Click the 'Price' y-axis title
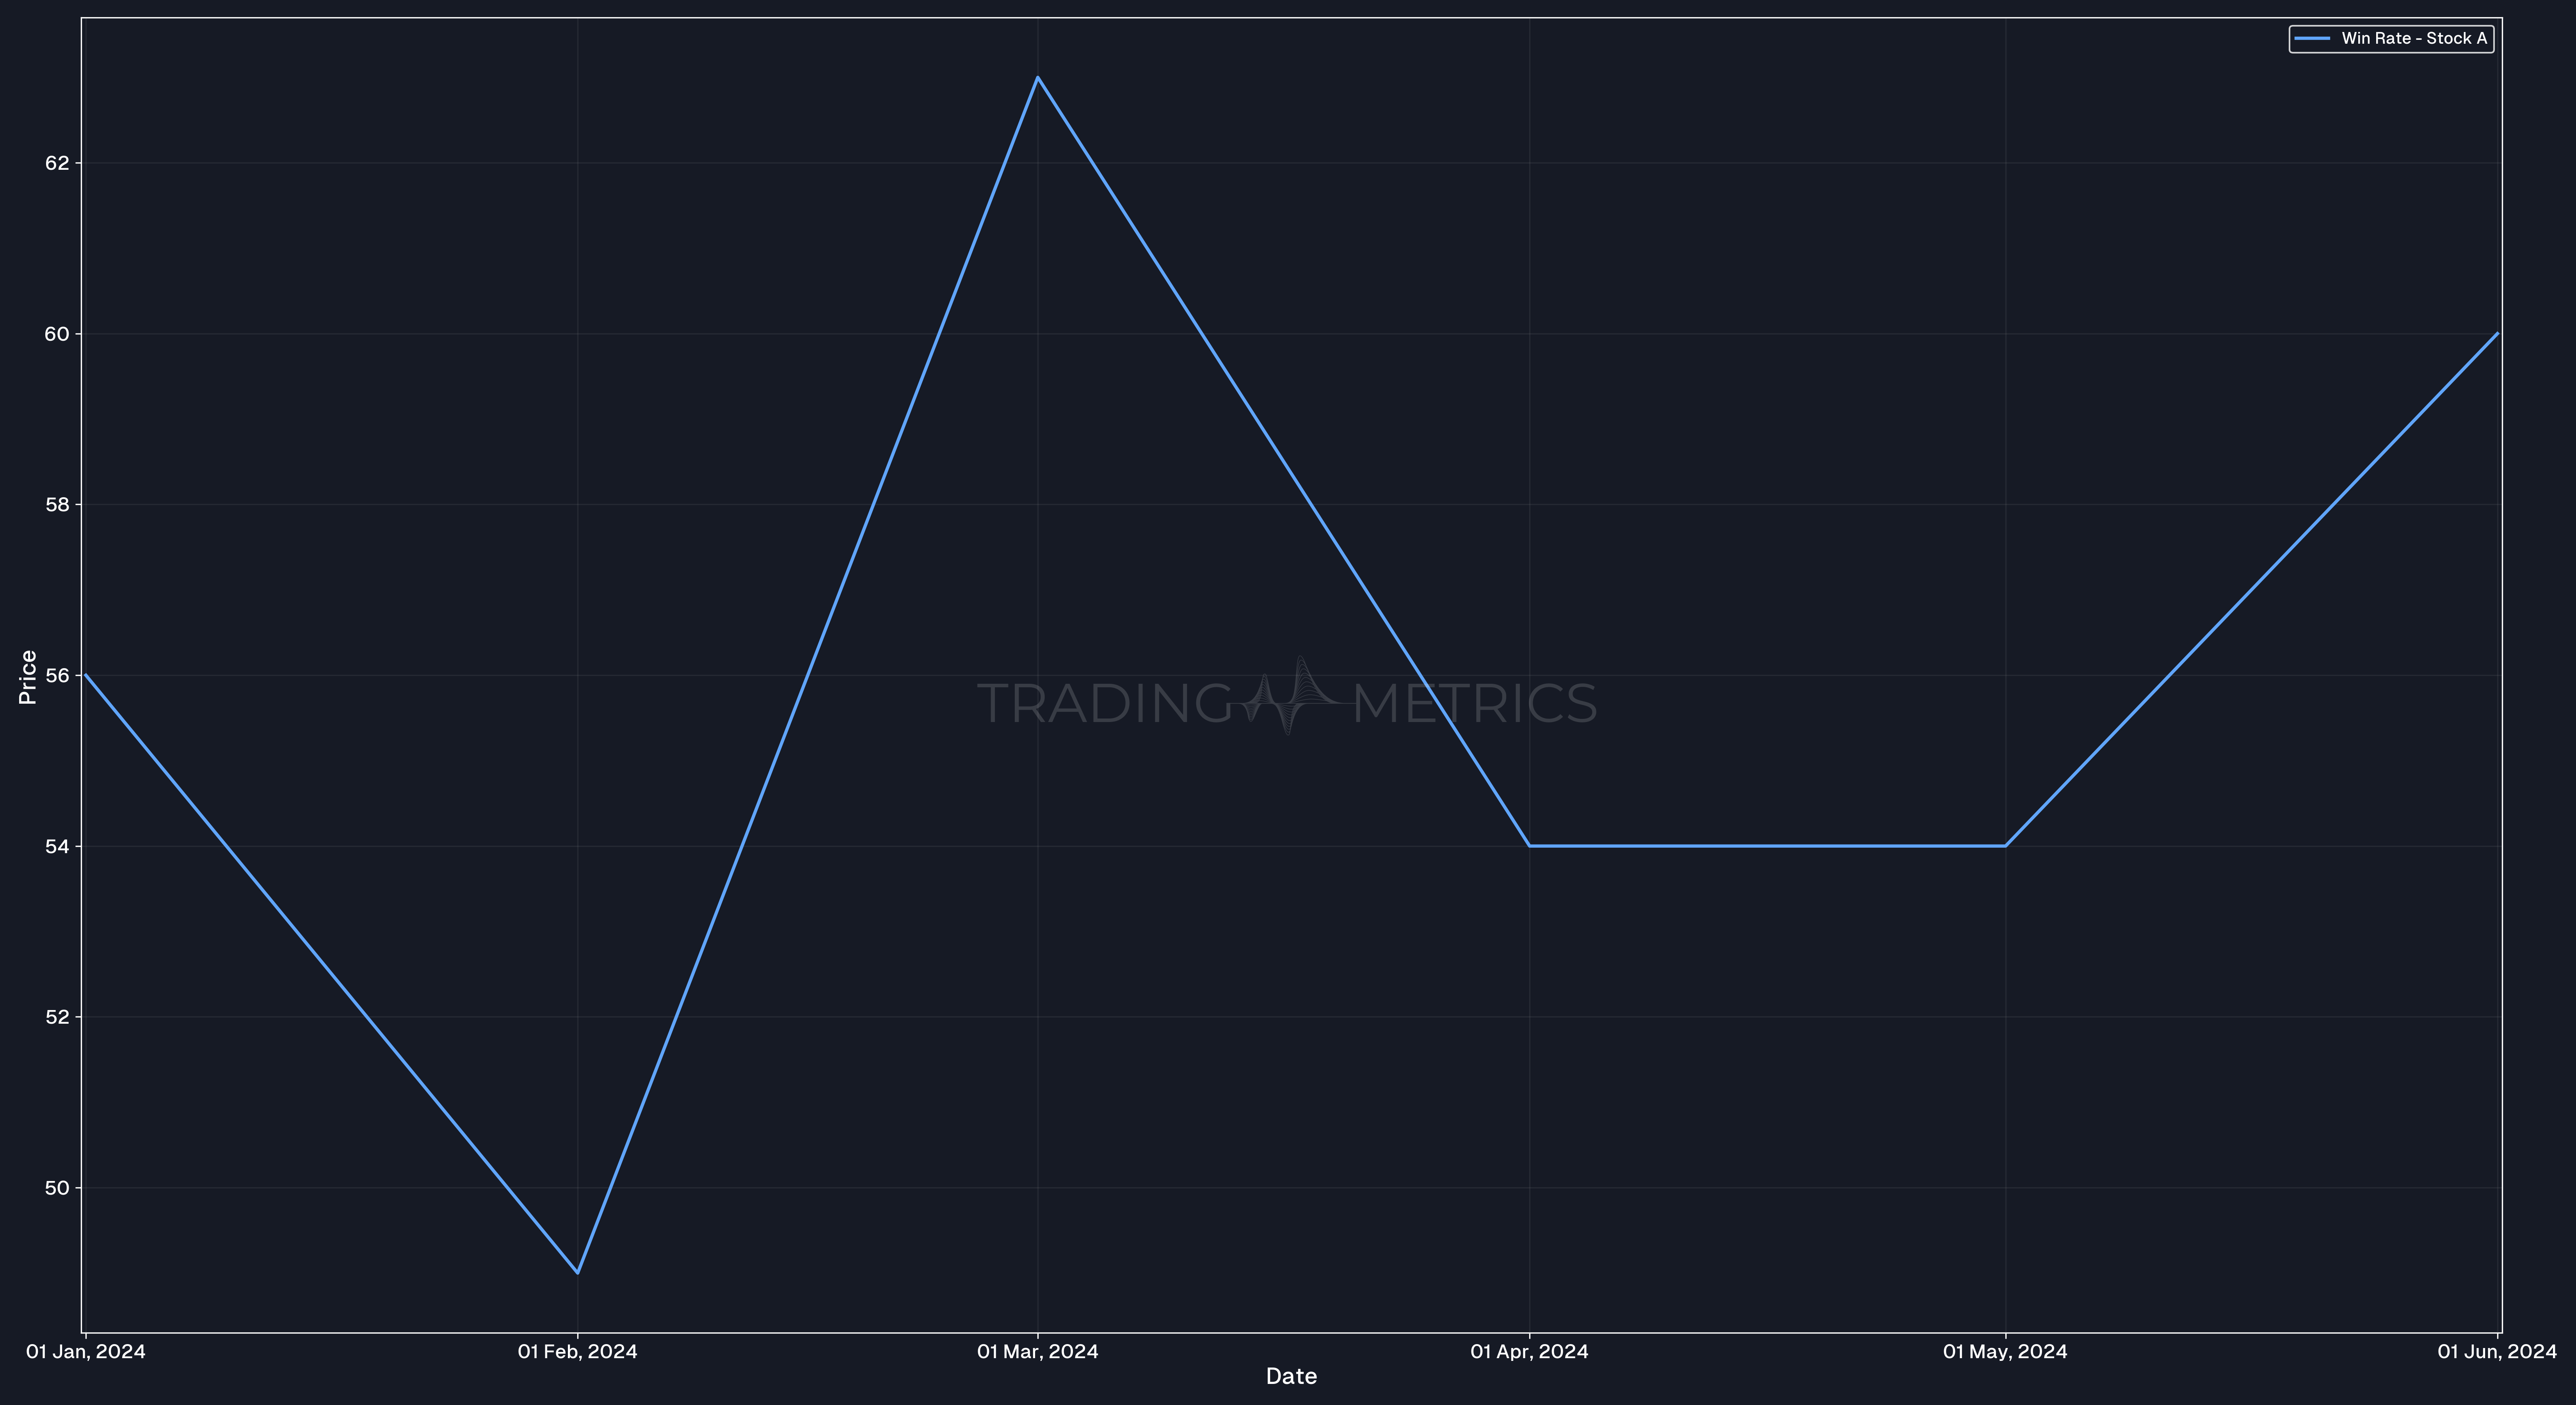Screen dimensions: 2576x1405 point(28,677)
